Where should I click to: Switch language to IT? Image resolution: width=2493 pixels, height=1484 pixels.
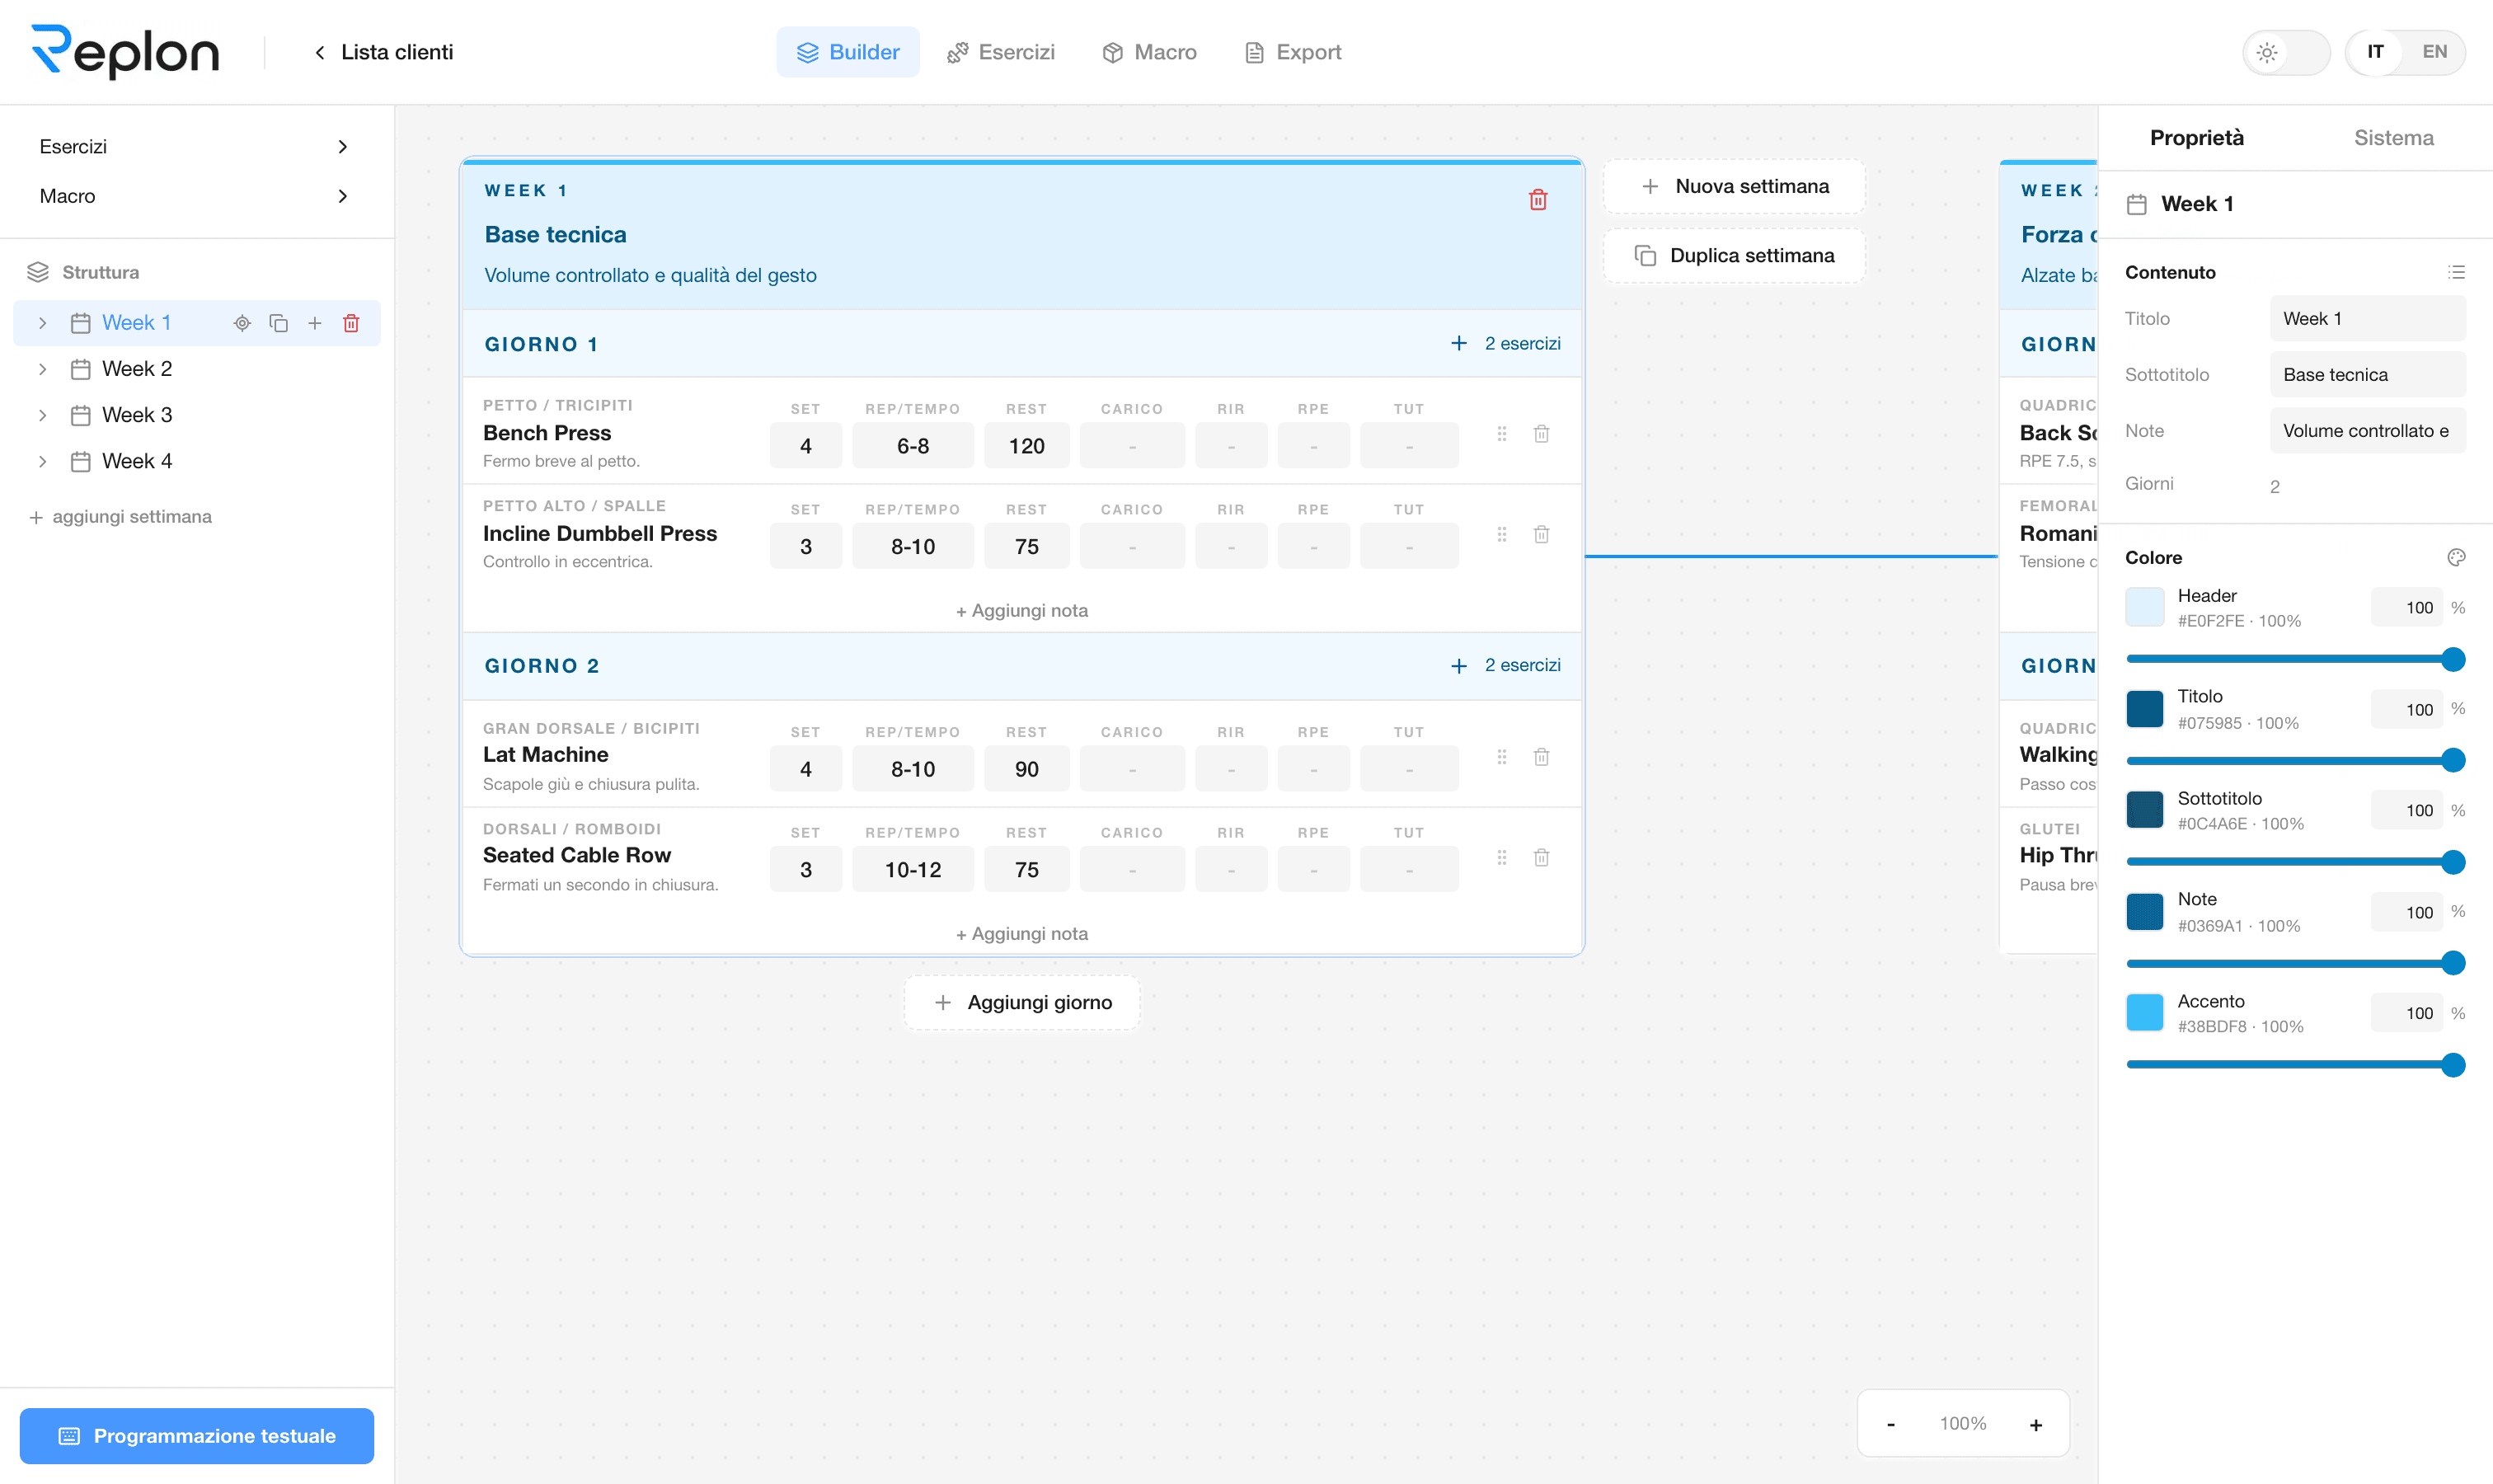[x=2375, y=52]
